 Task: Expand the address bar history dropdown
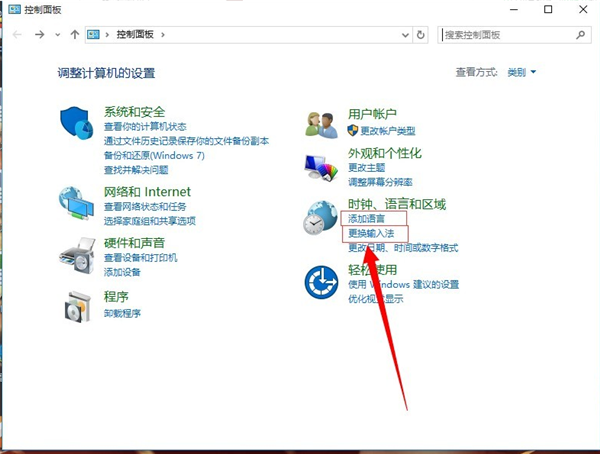coord(405,35)
